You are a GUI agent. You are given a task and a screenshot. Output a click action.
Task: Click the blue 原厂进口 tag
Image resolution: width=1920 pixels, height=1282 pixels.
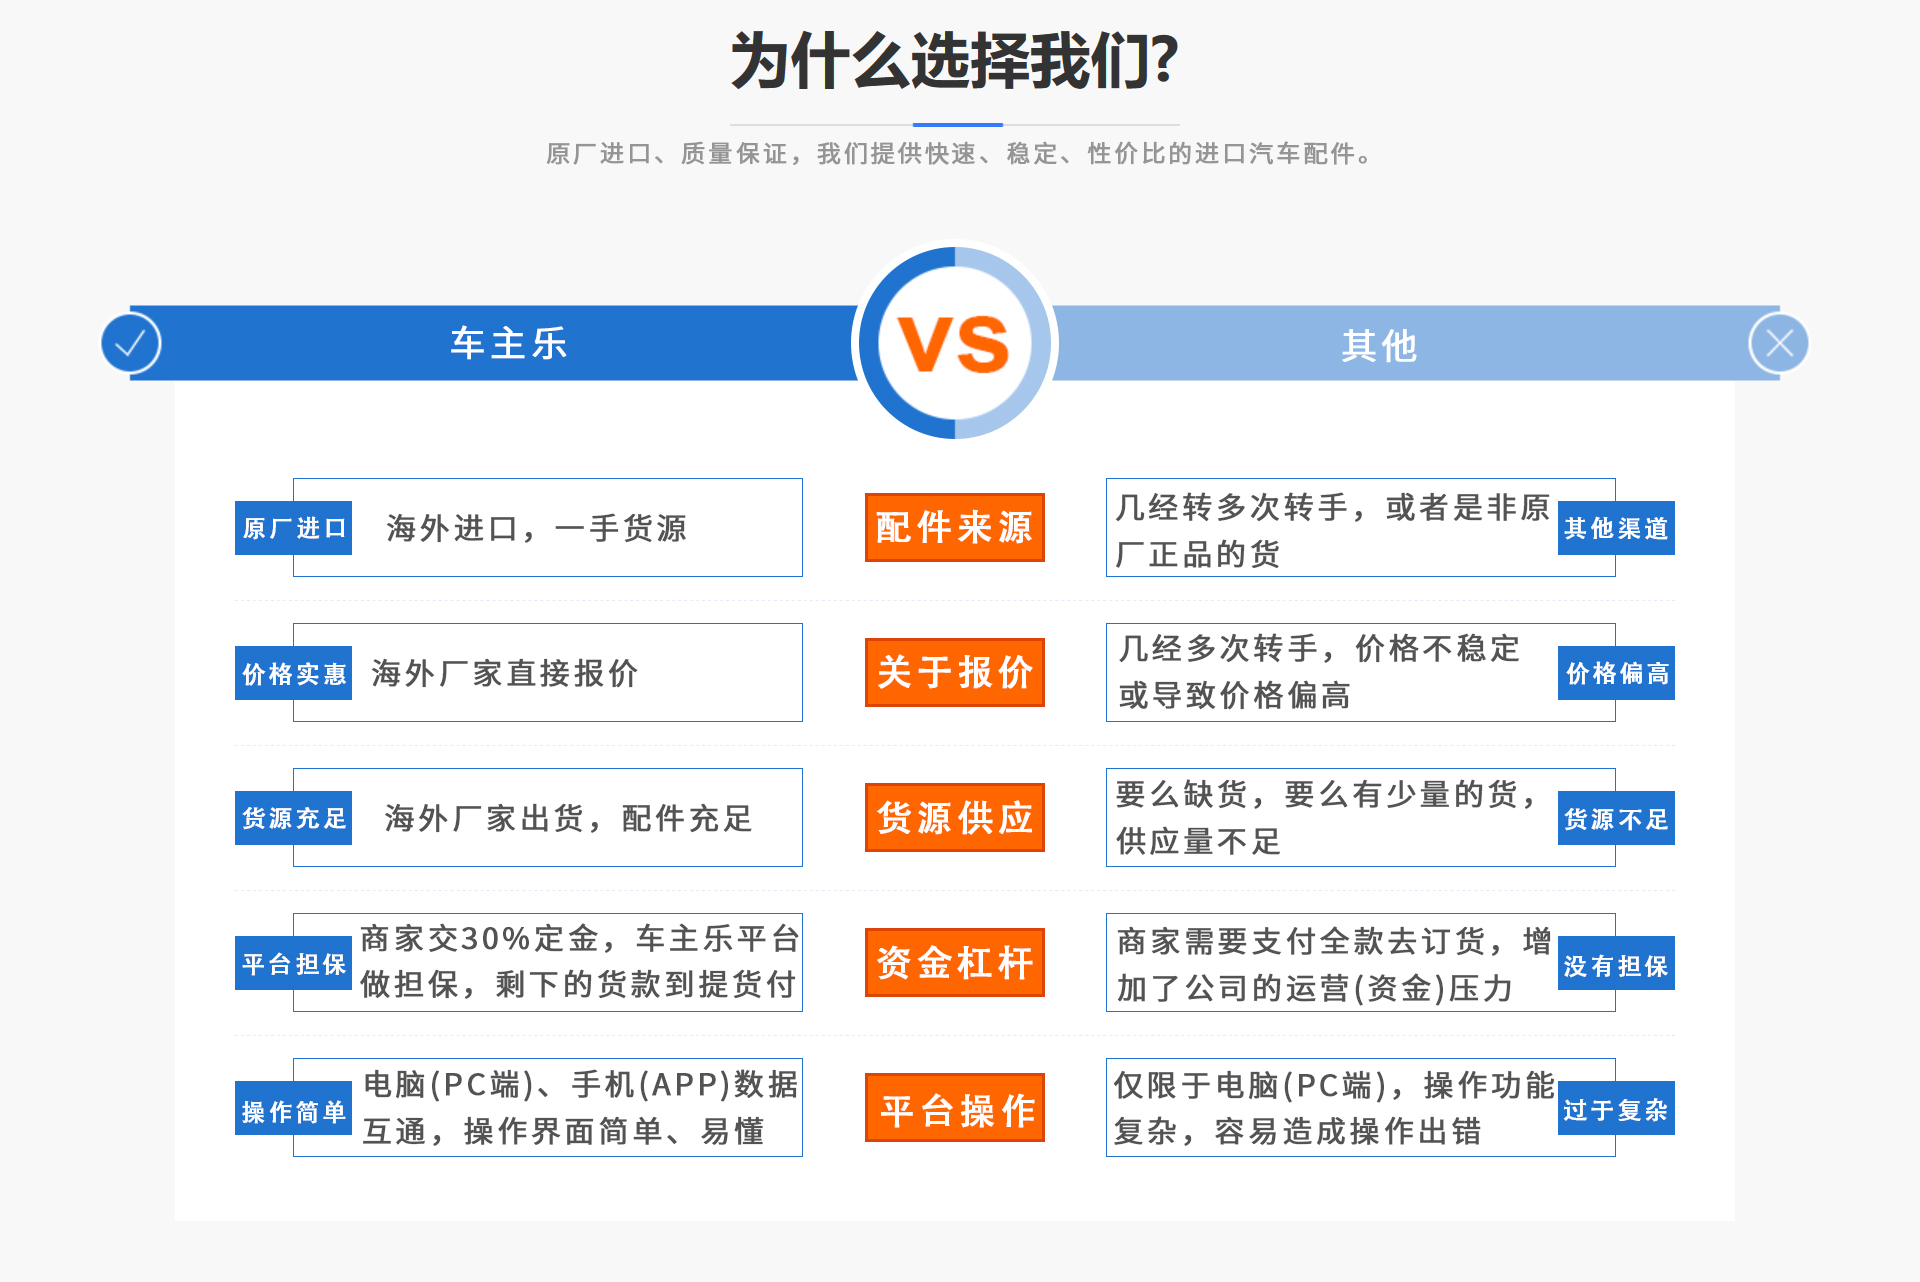tap(293, 528)
